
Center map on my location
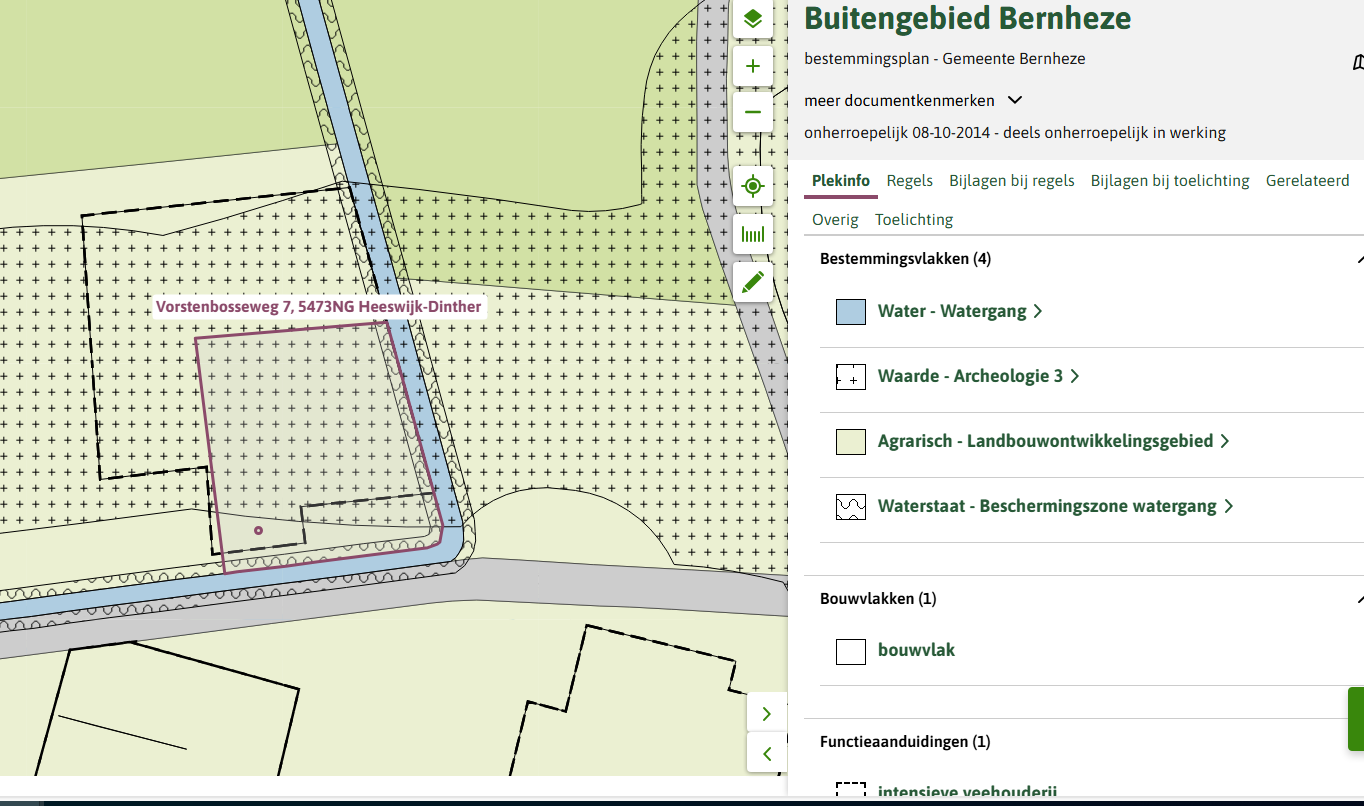753,186
